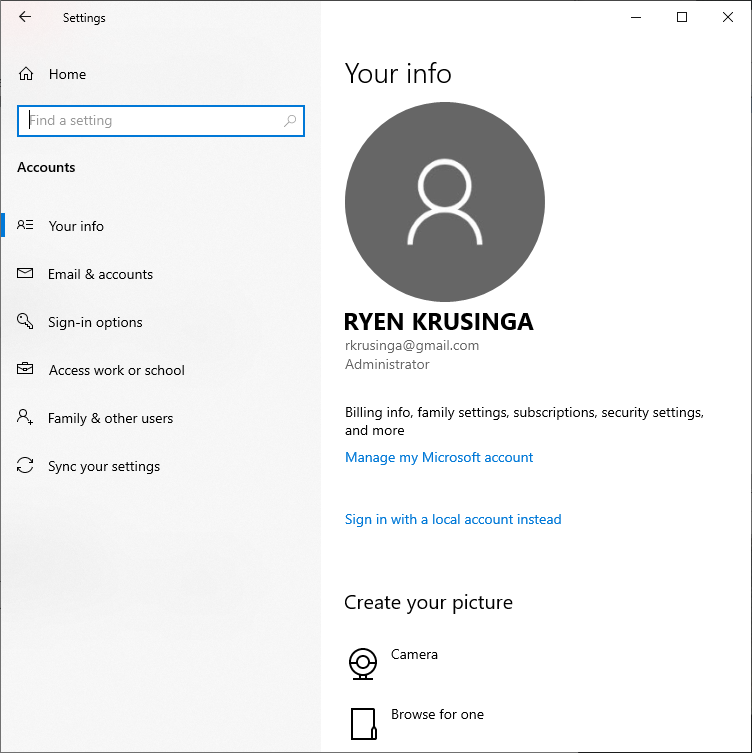752x753 pixels.
Task: Choose Browse for one option
Action: pos(437,715)
